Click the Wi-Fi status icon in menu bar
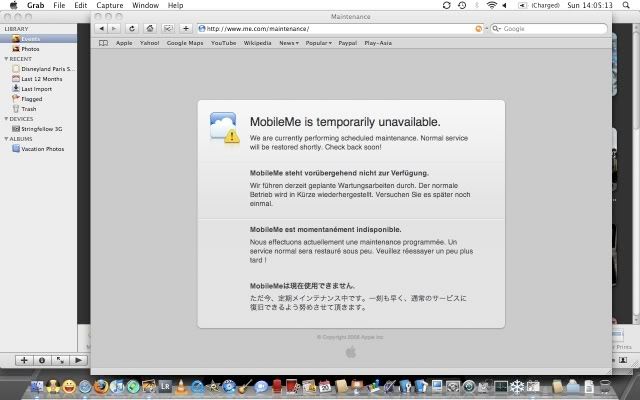Image resolution: width=640 pixels, height=400 pixels. tap(490, 6)
